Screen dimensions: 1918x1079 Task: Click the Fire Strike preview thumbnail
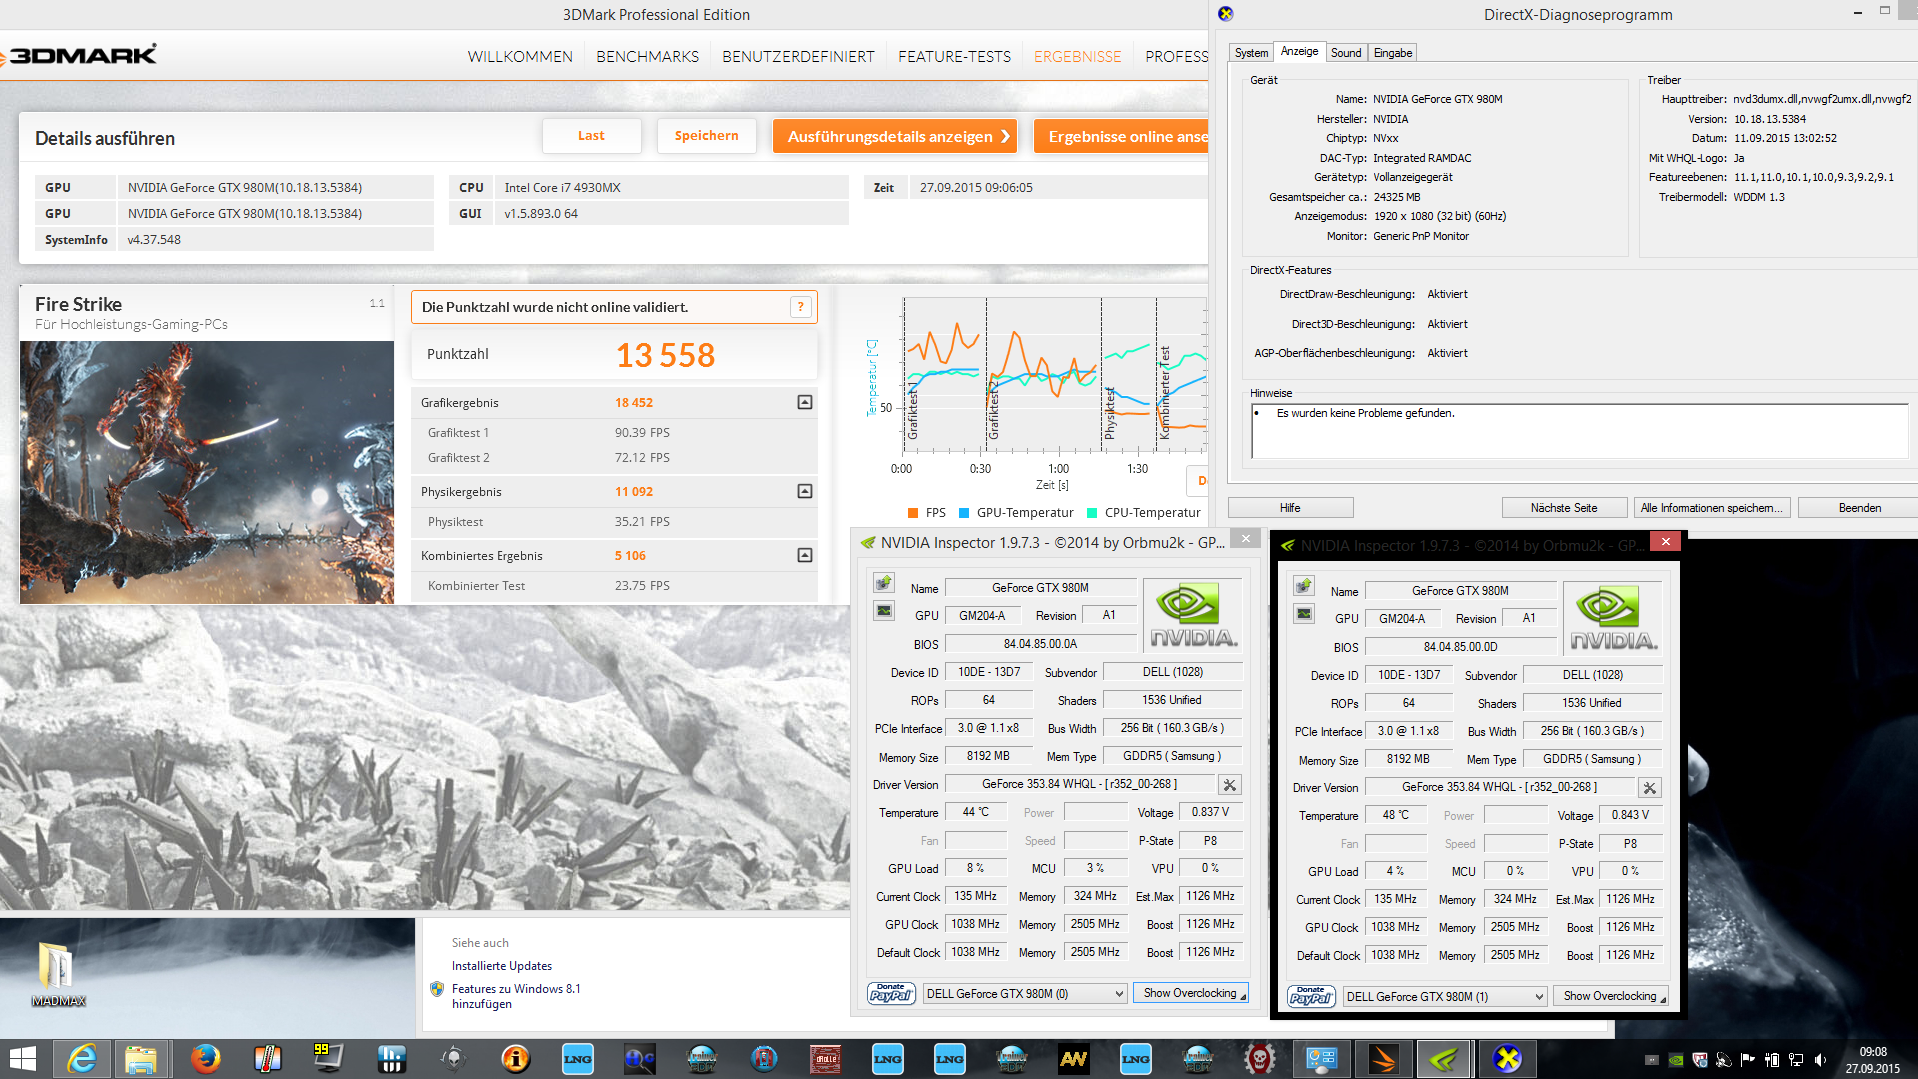pos(207,472)
